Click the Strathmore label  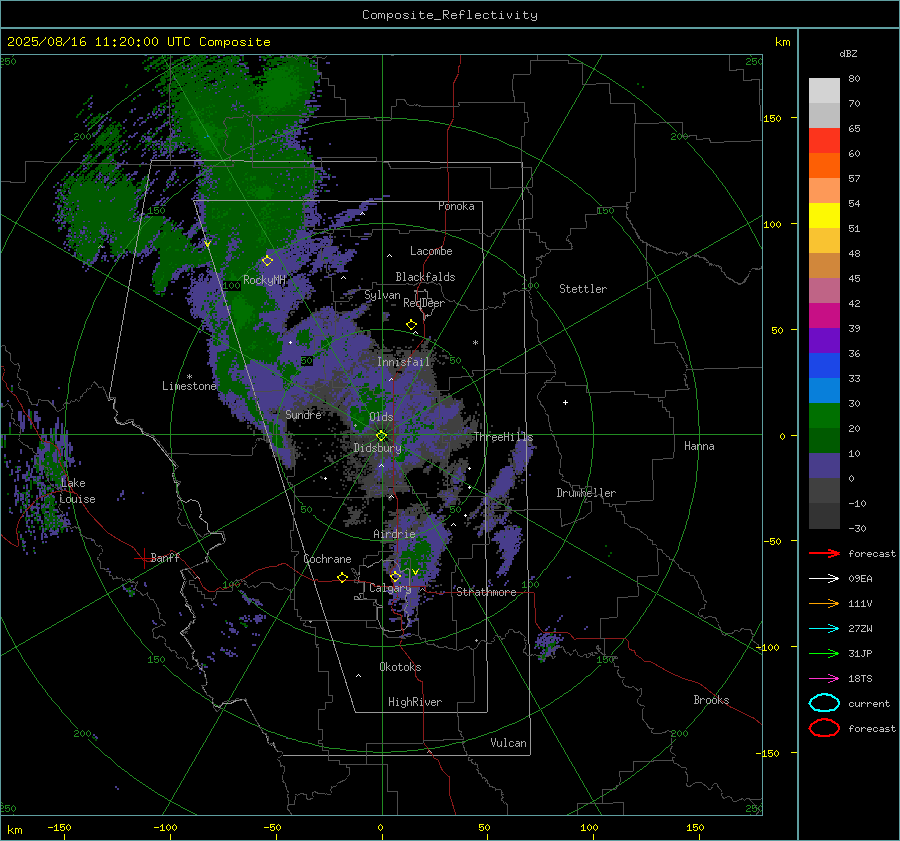(486, 592)
